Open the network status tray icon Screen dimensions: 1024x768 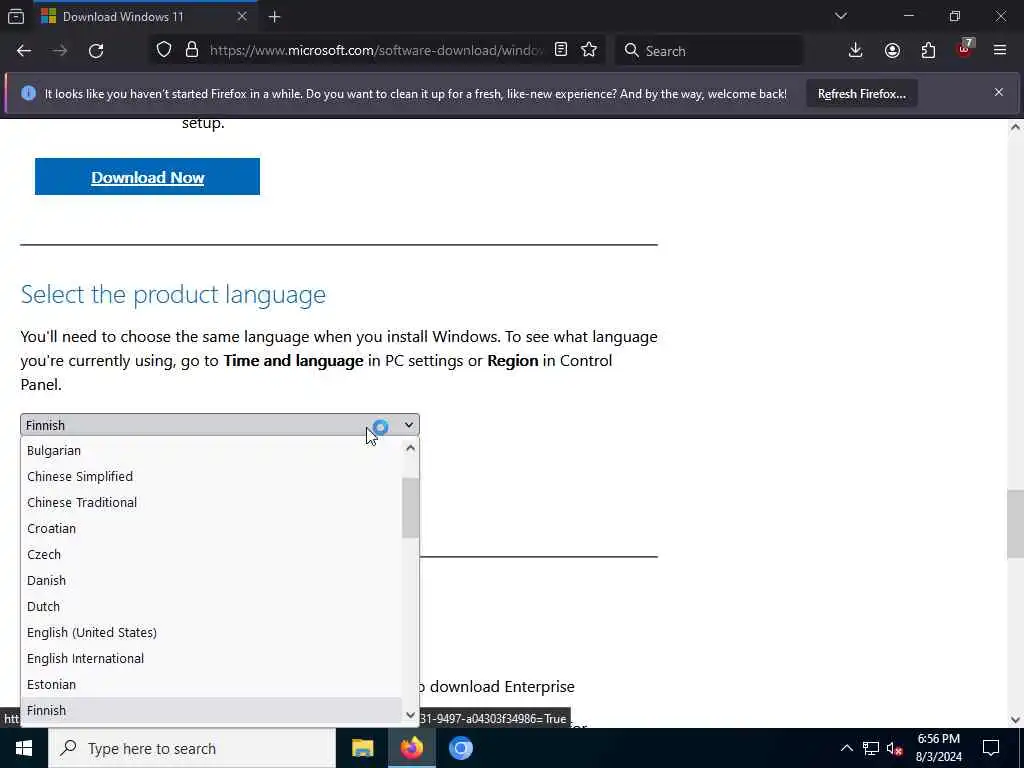pyautogui.click(x=871, y=748)
